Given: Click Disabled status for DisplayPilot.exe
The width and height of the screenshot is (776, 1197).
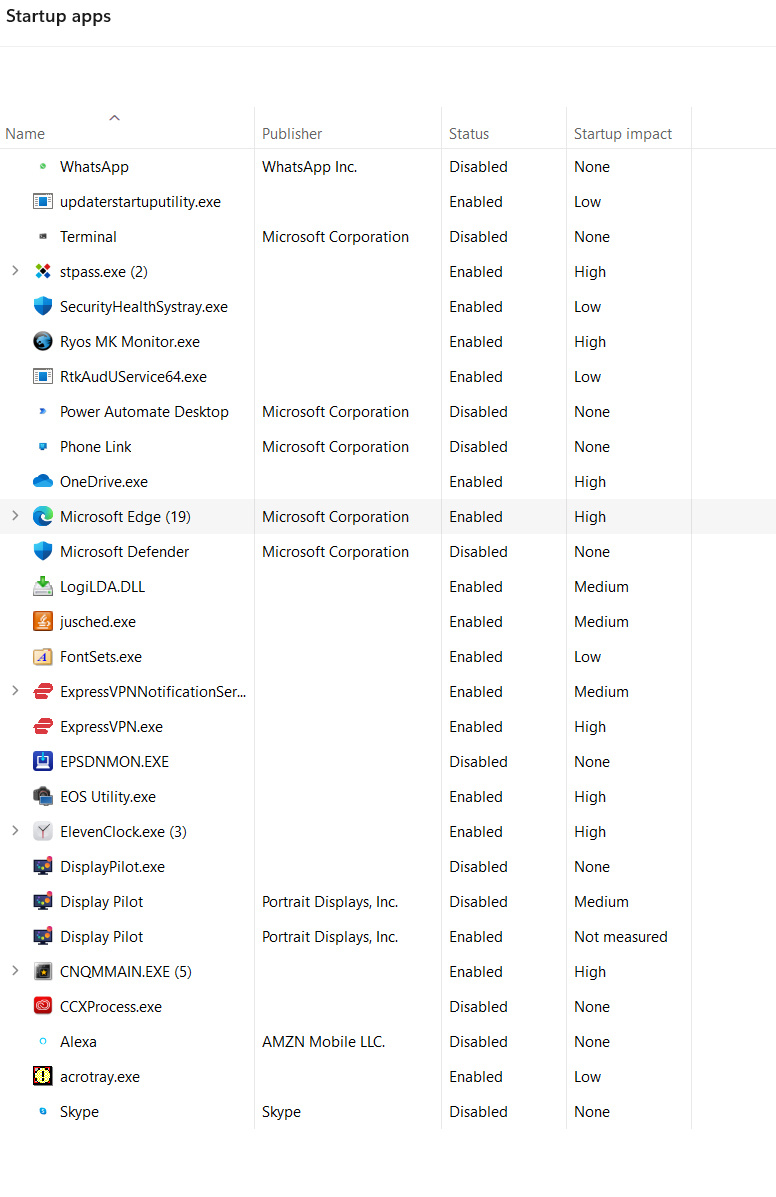Looking at the screenshot, I should pos(478,866).
